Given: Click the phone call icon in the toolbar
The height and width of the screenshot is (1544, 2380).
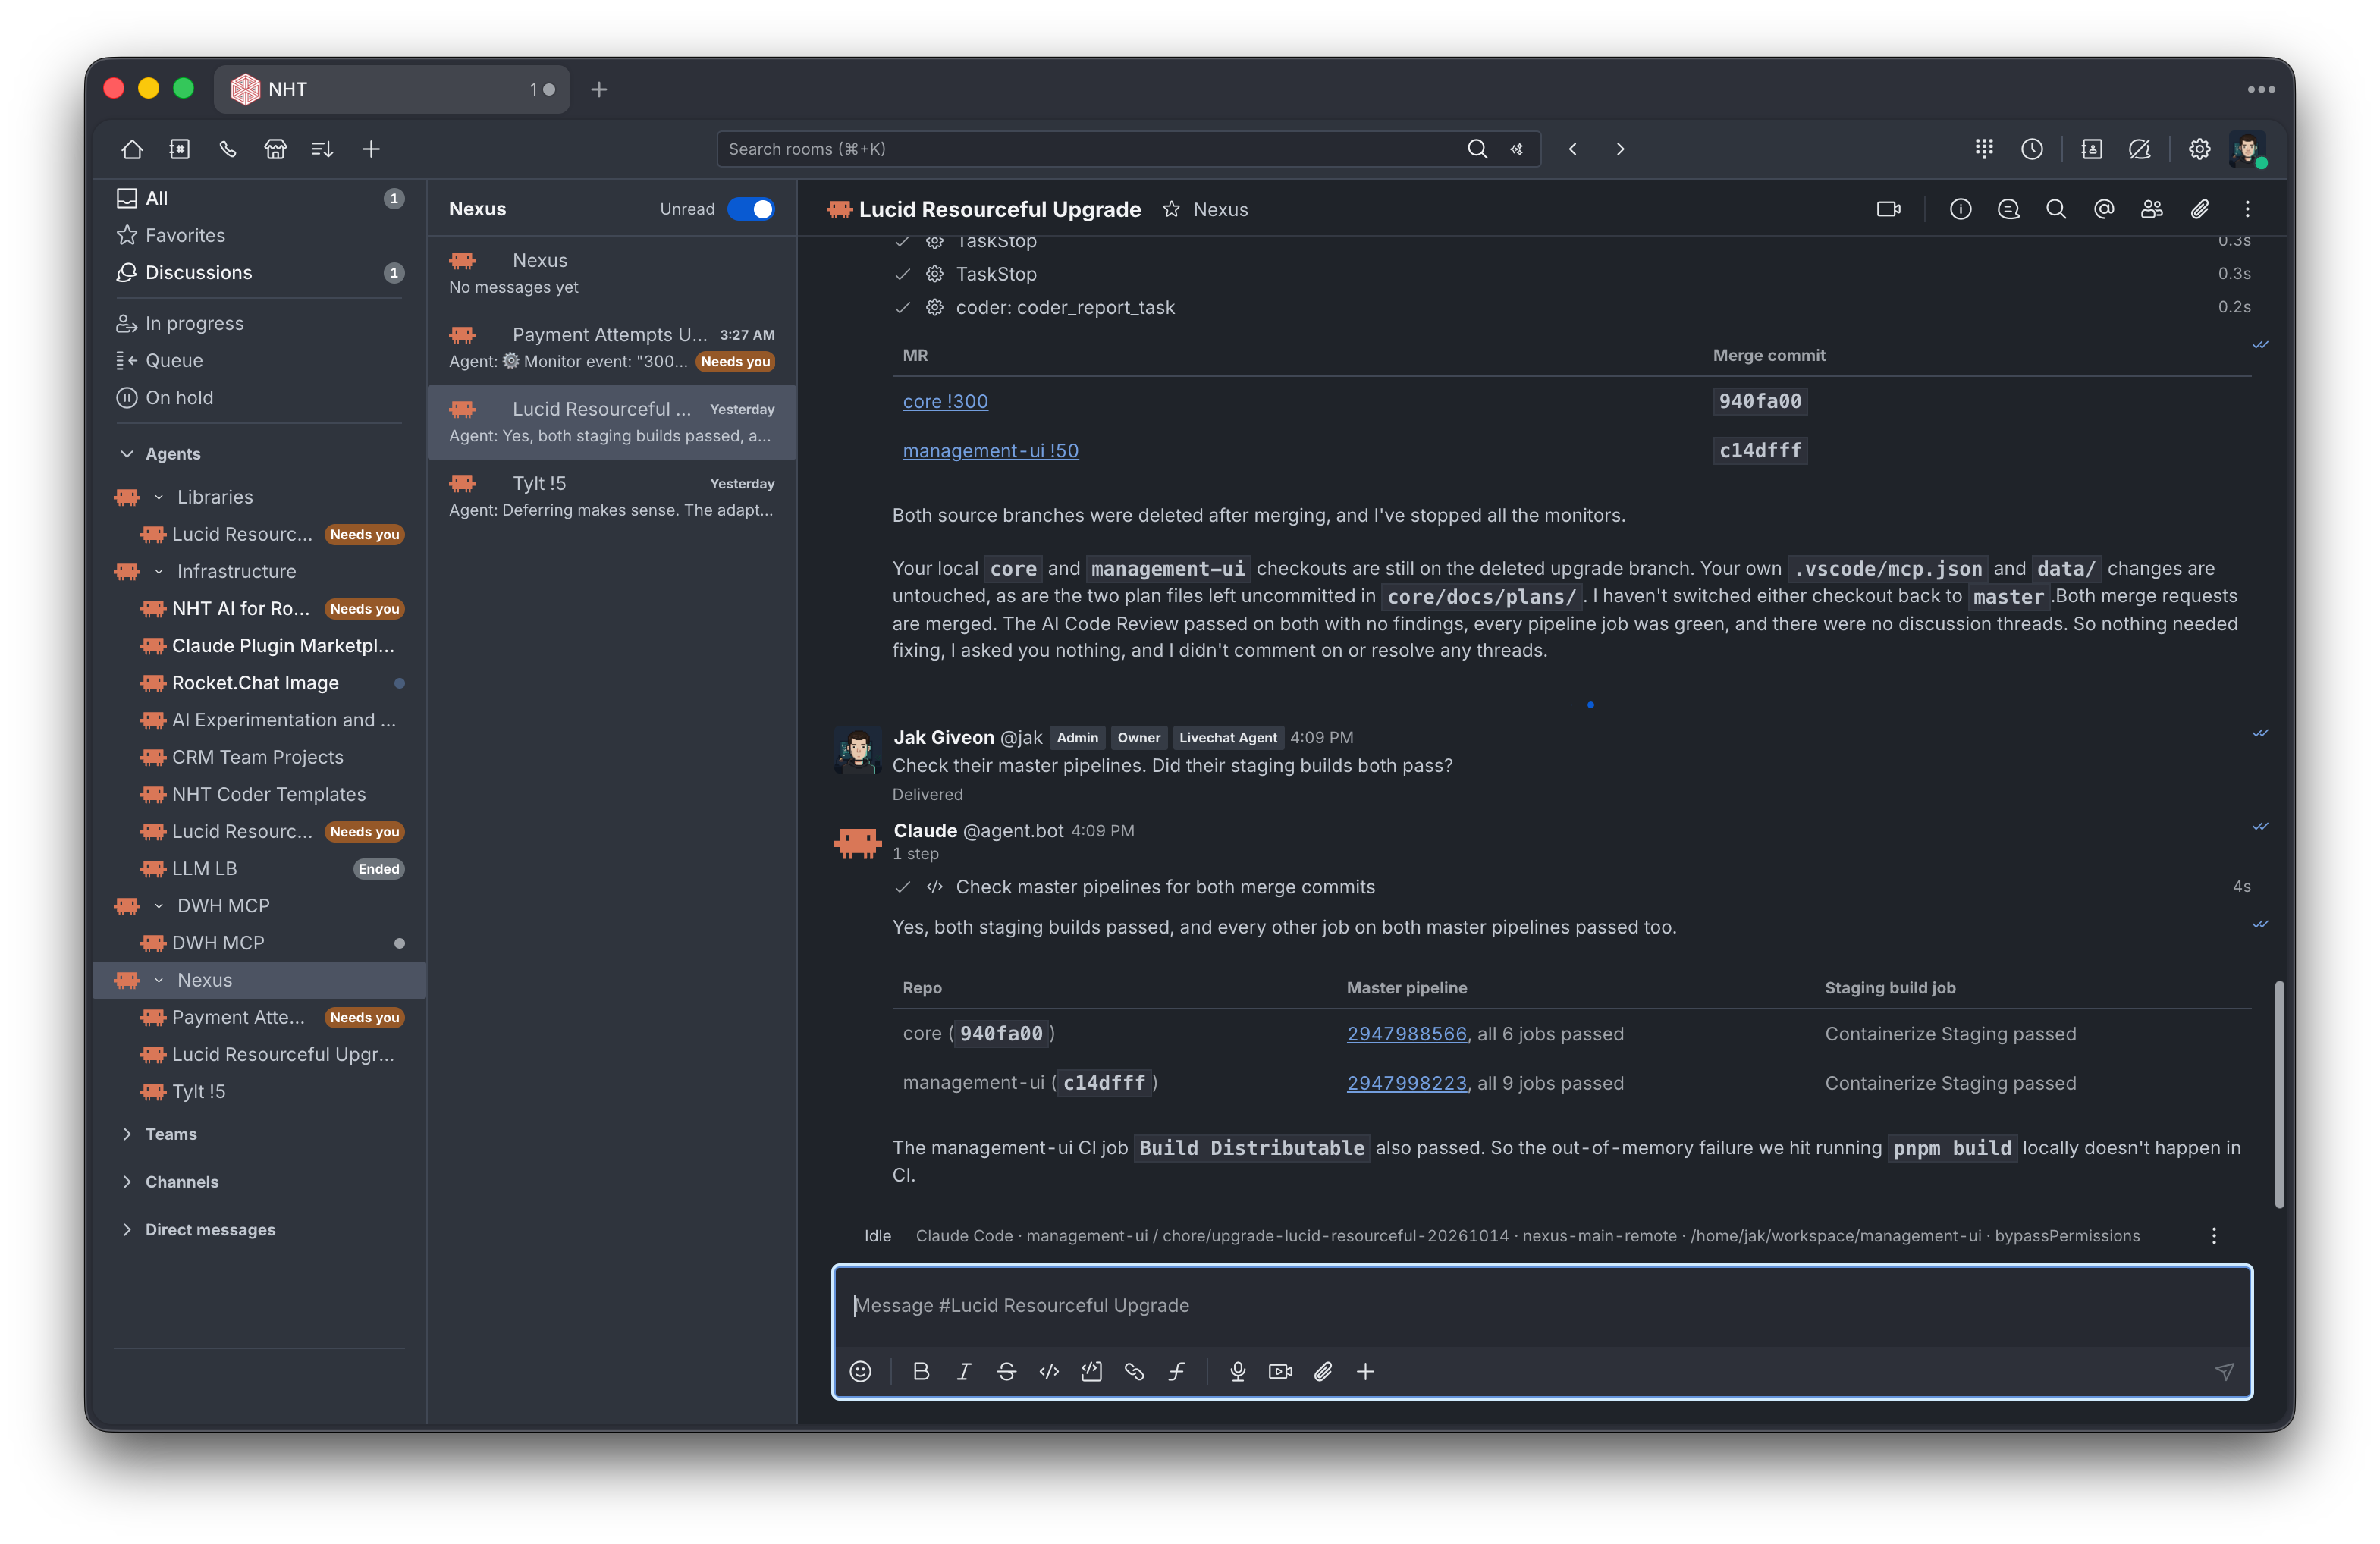Looking at the screenshot, I should [x=228, y=149].
